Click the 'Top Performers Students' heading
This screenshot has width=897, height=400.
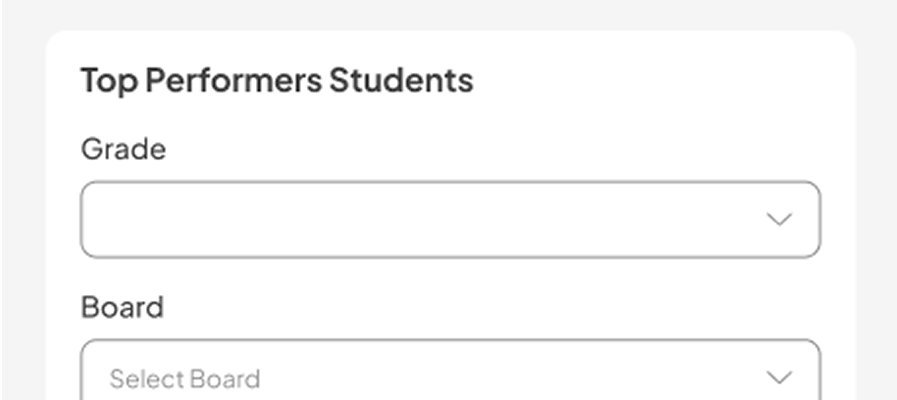tap(276, 80)
